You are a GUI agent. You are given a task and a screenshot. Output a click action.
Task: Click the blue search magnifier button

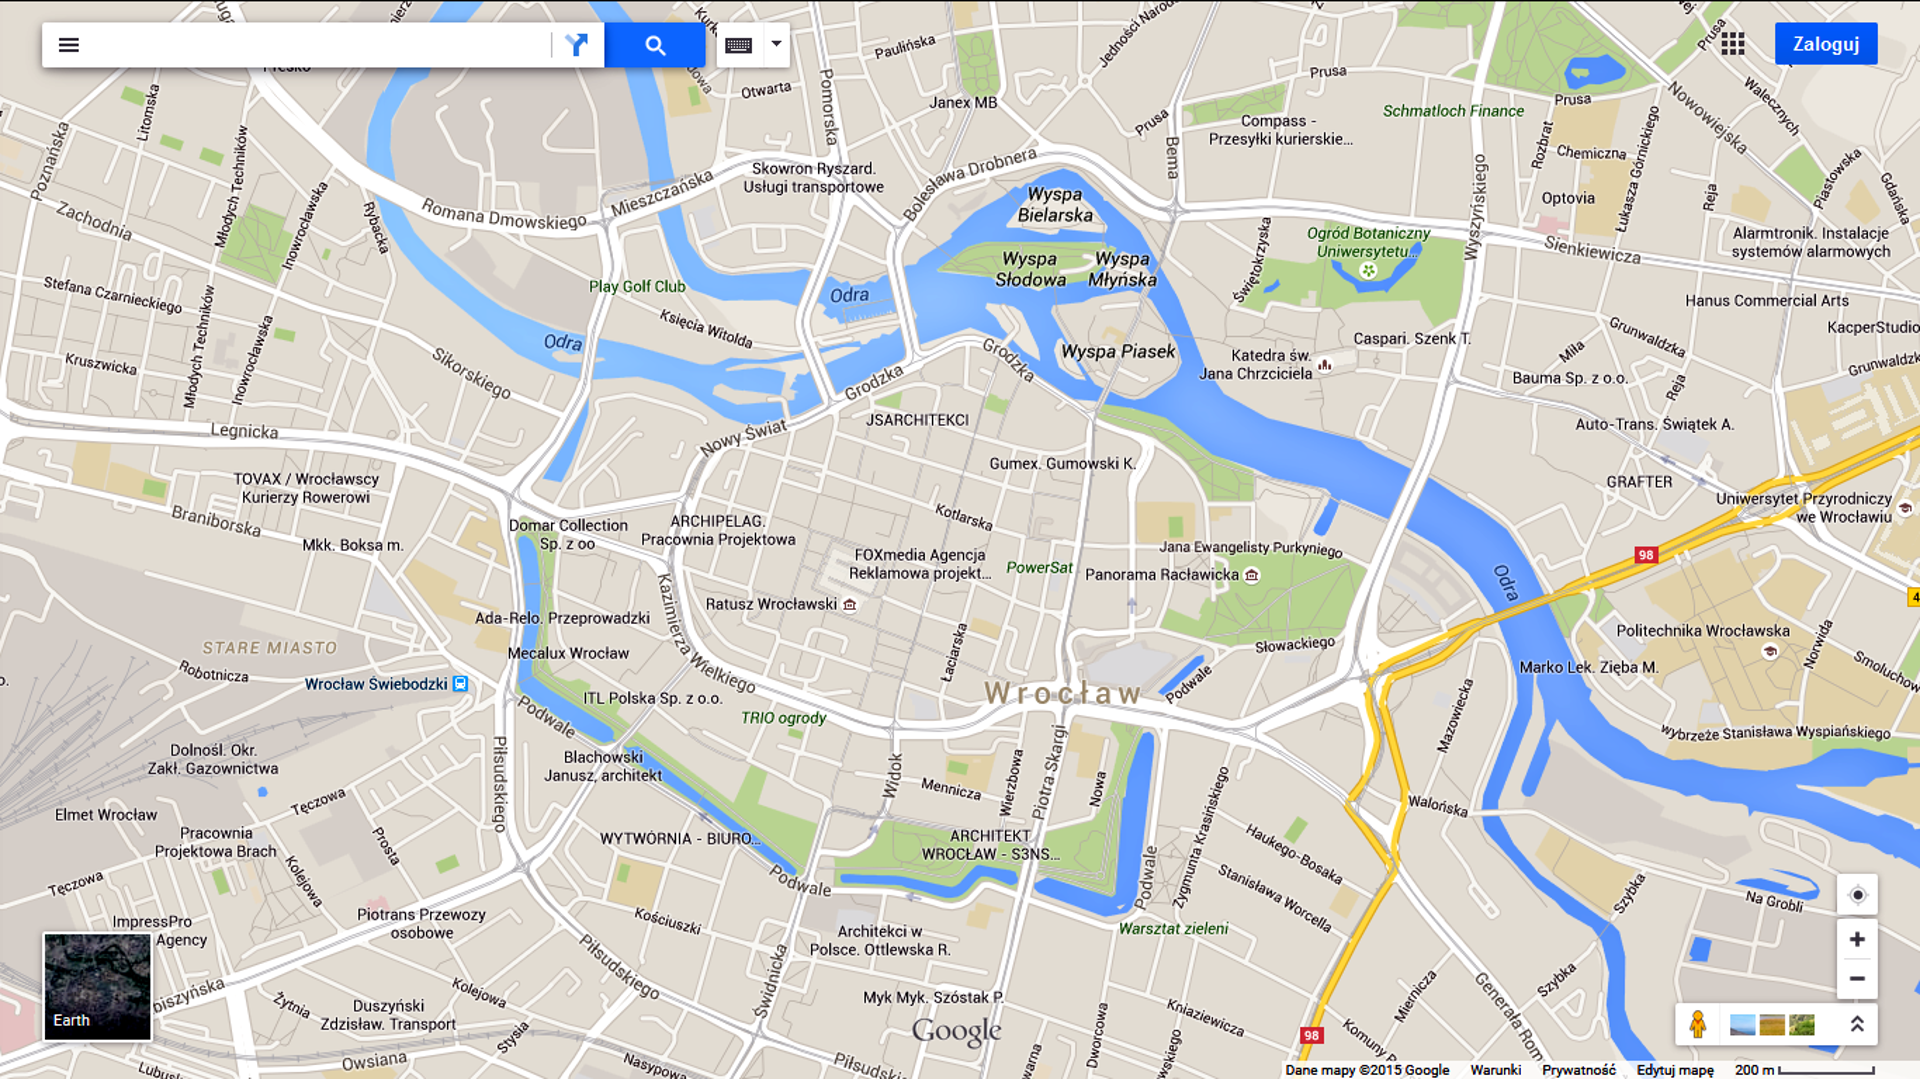point(655,45)
